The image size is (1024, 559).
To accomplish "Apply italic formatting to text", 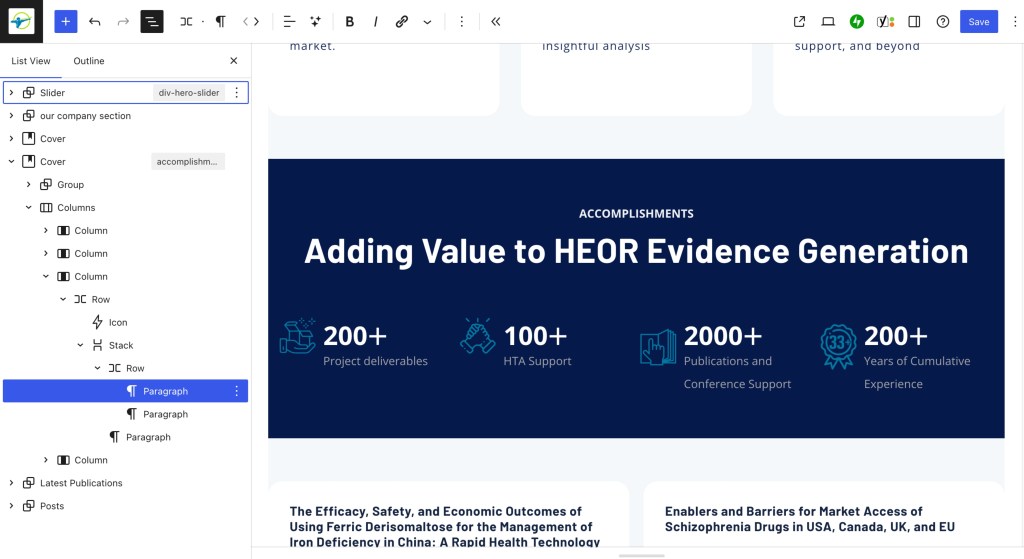I will pyautogui.click(x=375, y=21).
